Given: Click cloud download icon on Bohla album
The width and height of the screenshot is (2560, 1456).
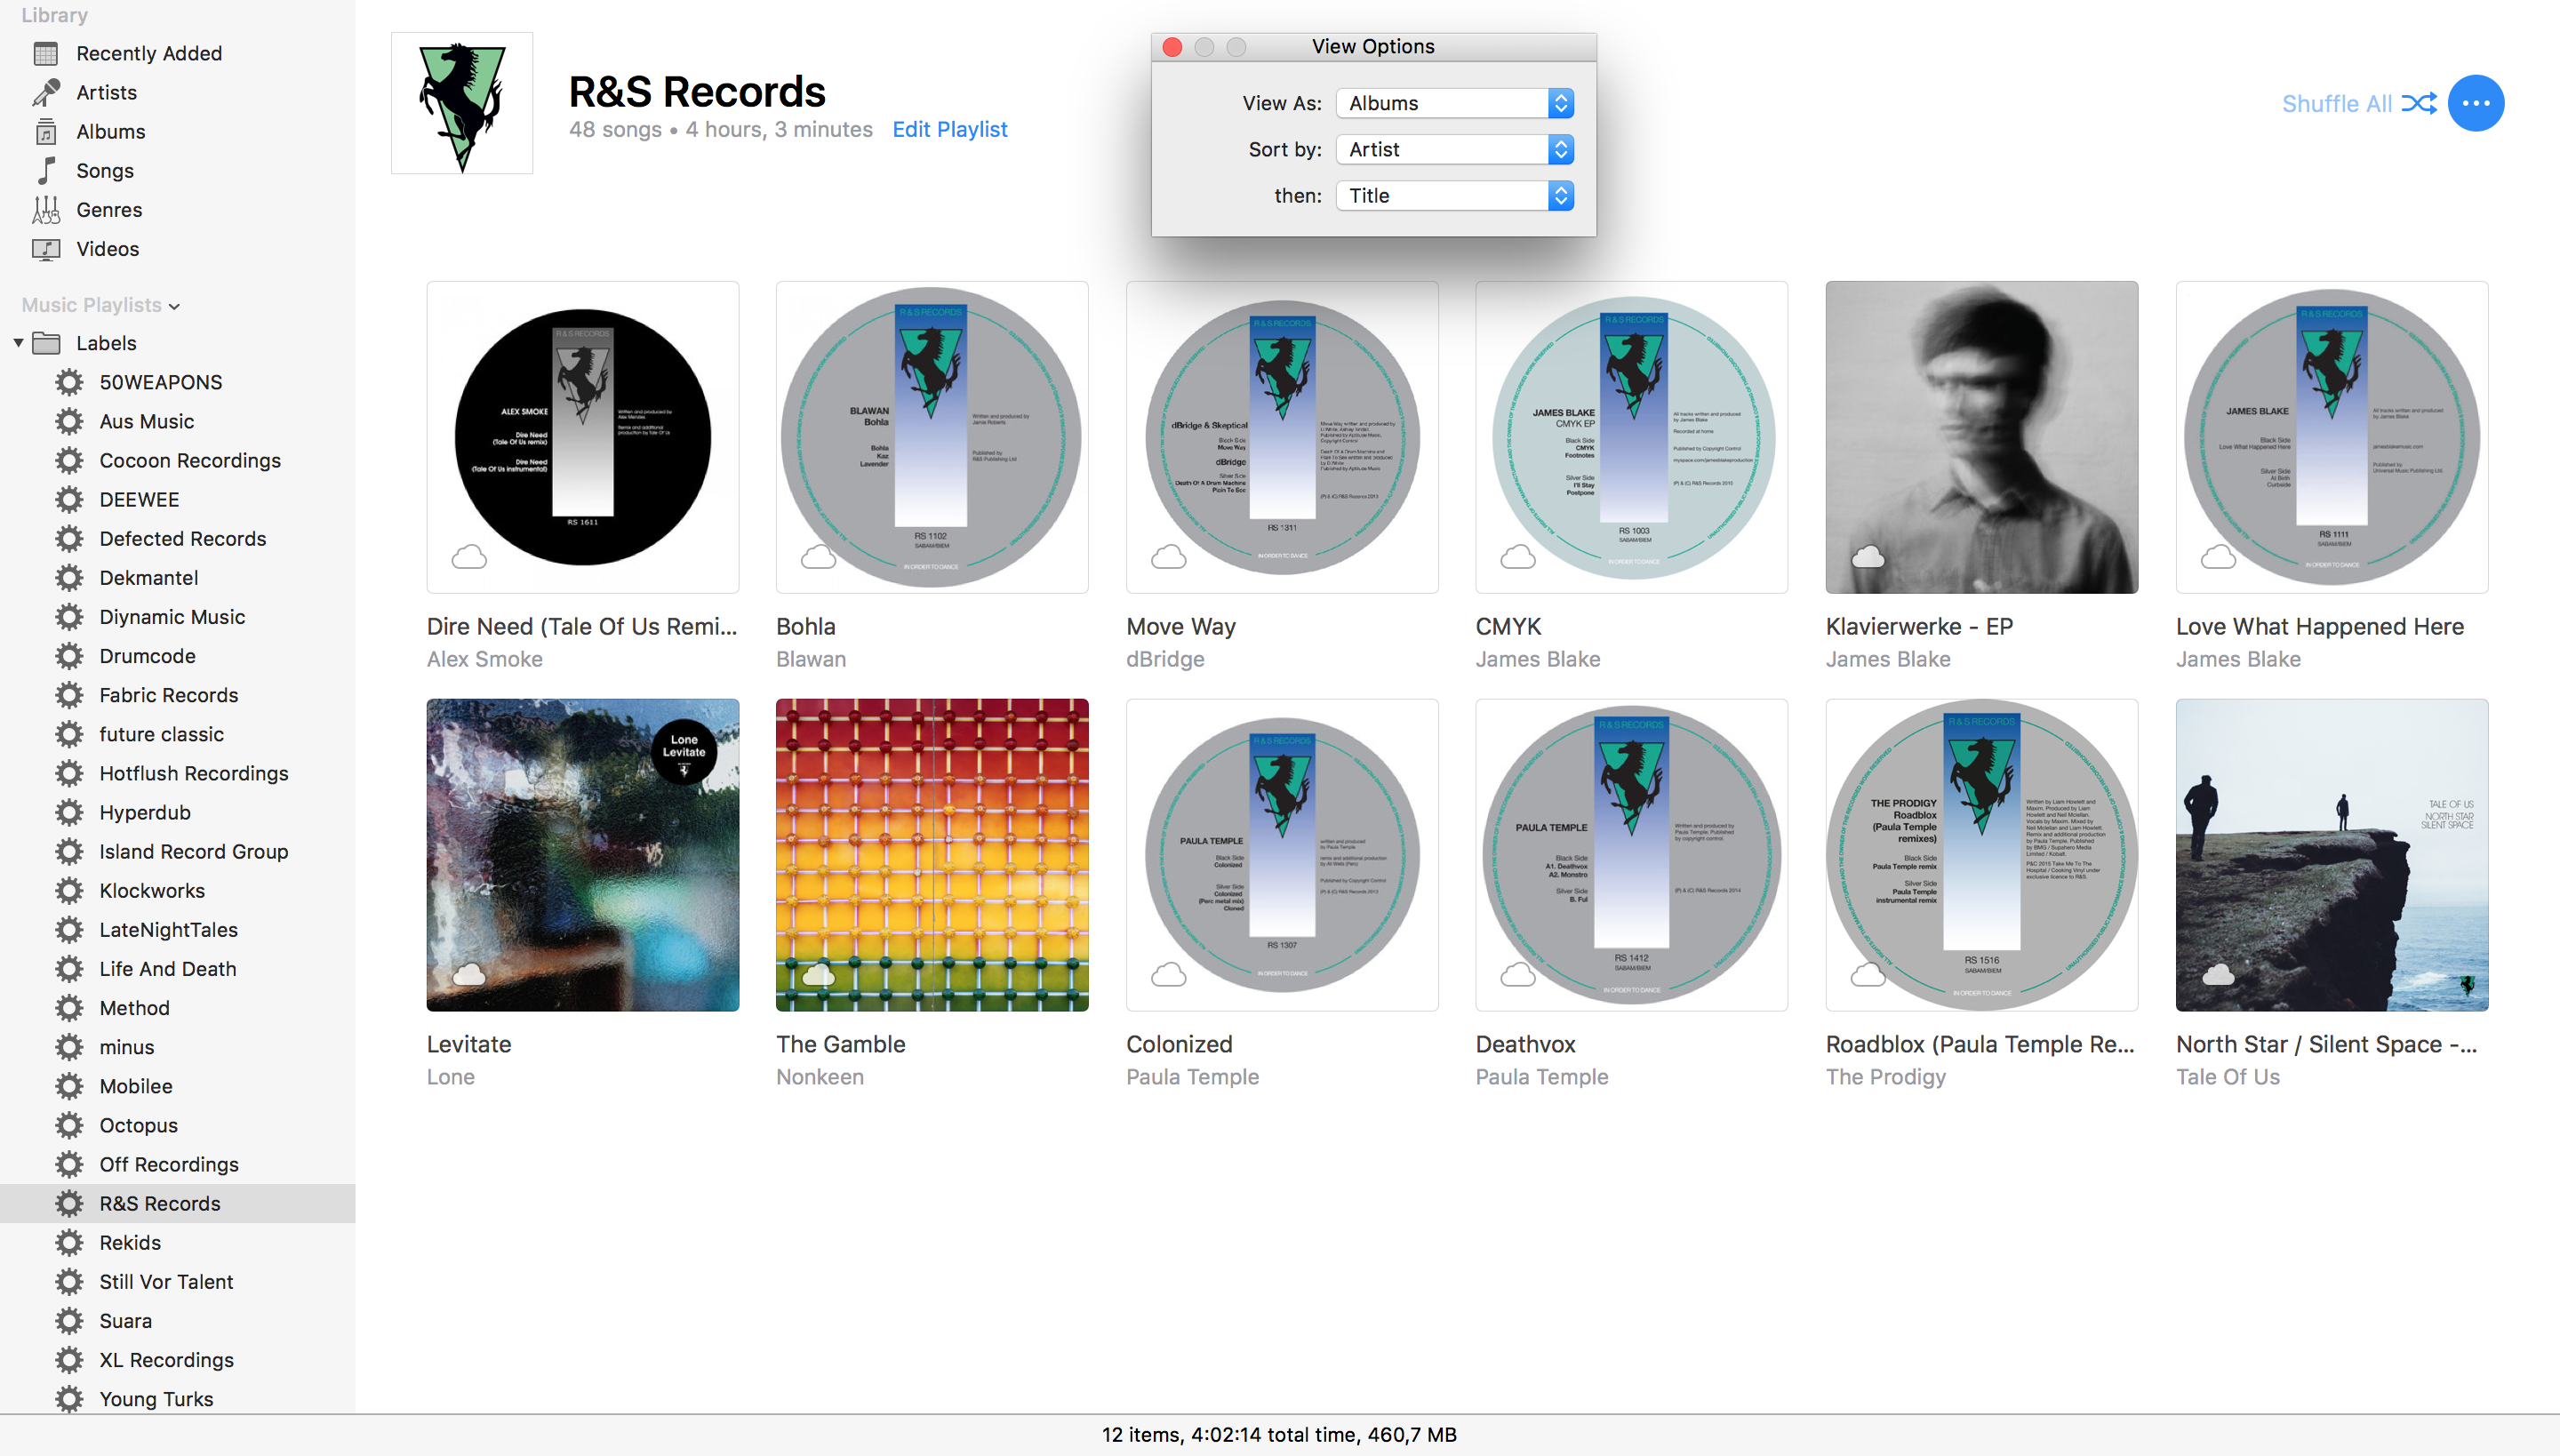Looking at the screenshot, I should [818, 557].
